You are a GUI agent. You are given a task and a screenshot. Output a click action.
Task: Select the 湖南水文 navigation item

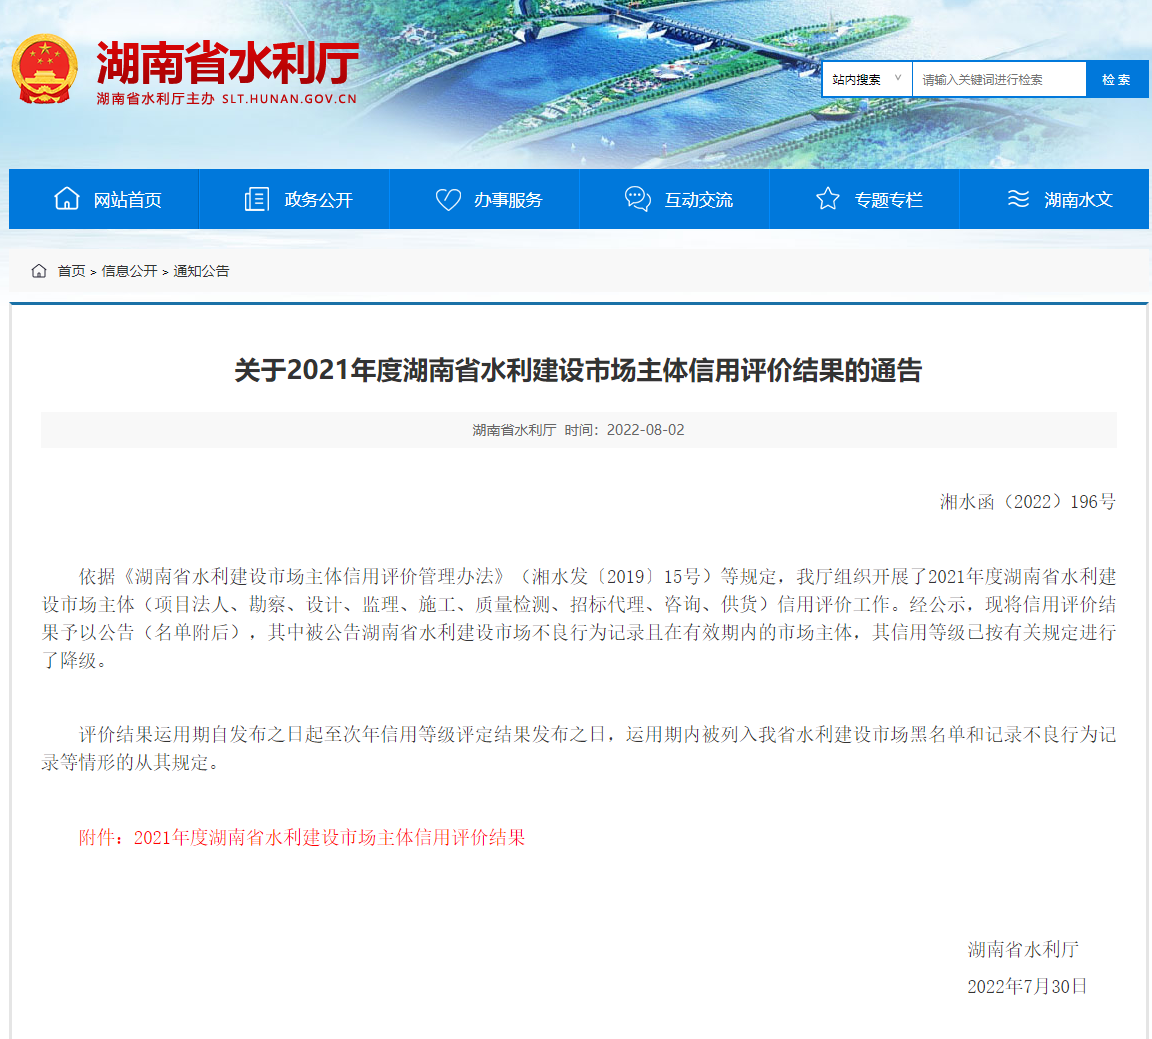pos(1078,200)
